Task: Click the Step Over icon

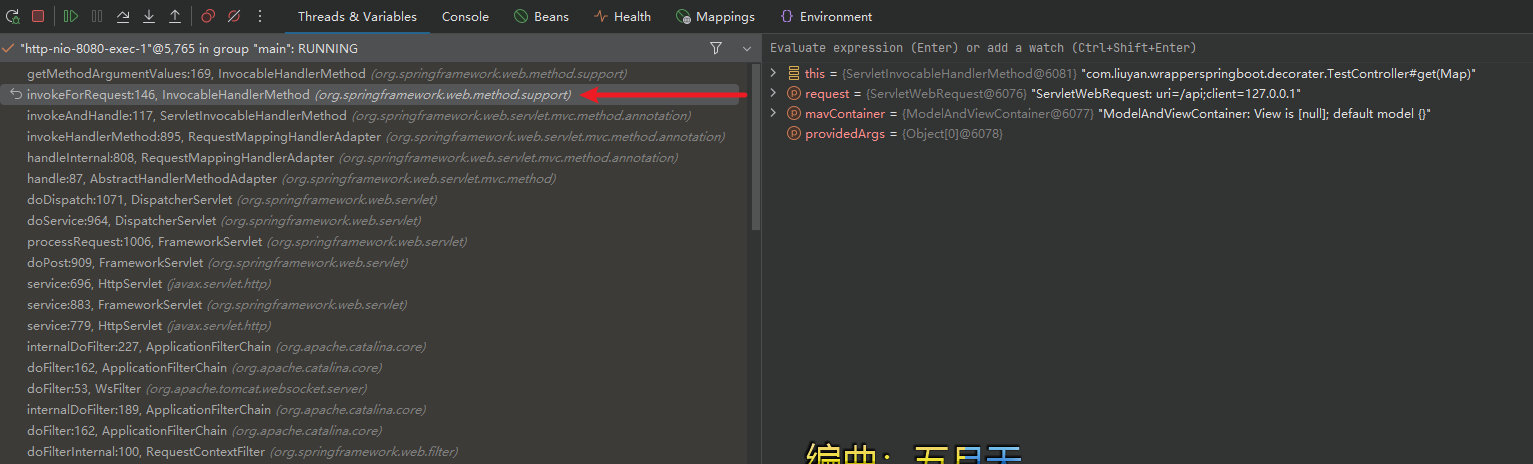Action: pyautogui.click(x=123, y=16)
